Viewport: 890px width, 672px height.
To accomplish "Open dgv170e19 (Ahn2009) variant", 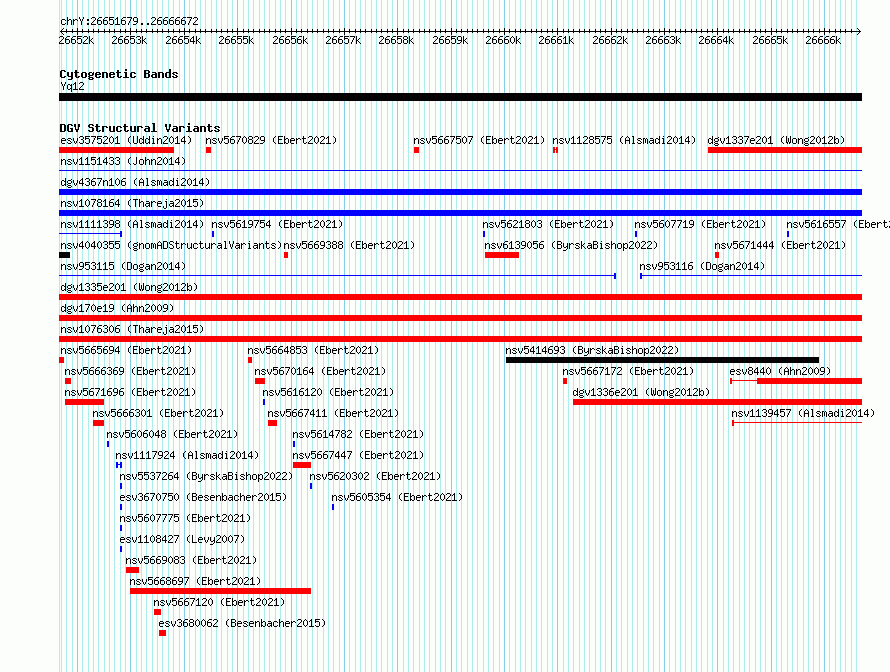I will (117, 308).
